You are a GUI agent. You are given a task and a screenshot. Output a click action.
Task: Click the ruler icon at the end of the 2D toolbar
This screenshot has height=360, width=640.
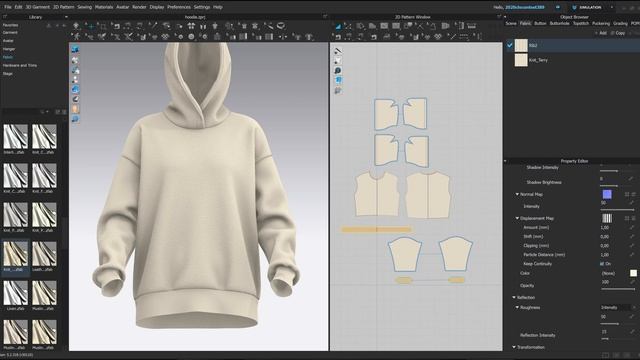[x=471, y=26]
